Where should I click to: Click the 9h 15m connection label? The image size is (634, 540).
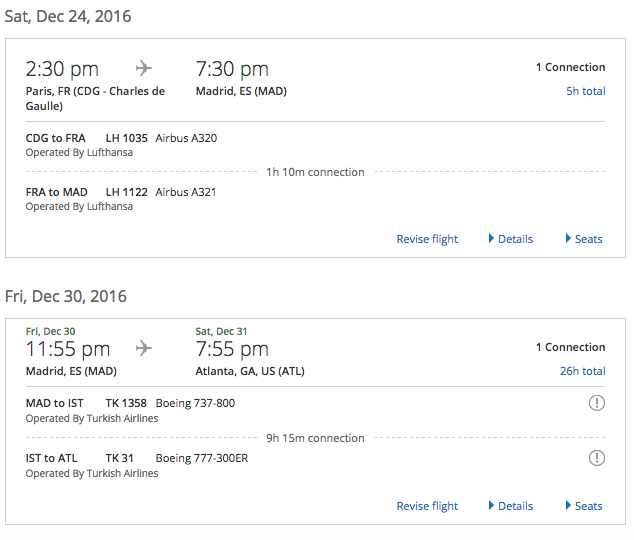coord(315,438)
